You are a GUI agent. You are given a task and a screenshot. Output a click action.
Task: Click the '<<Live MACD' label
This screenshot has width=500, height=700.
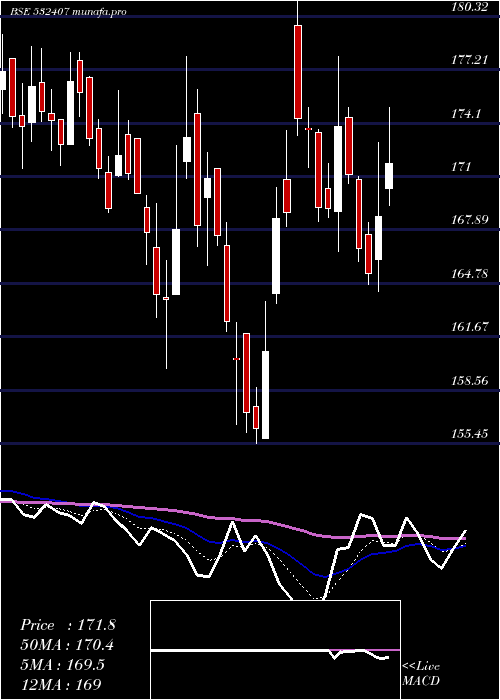click(x=421, y=674)
